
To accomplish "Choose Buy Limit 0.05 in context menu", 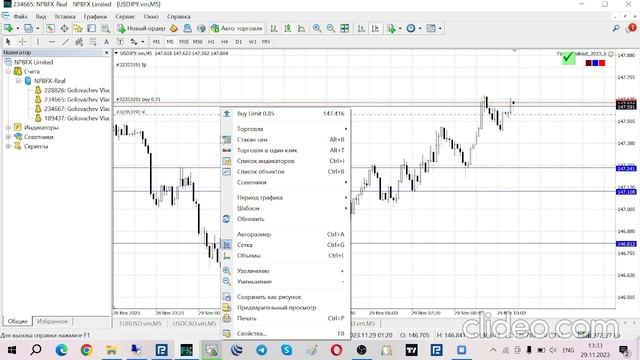I will tap(285, 113).
